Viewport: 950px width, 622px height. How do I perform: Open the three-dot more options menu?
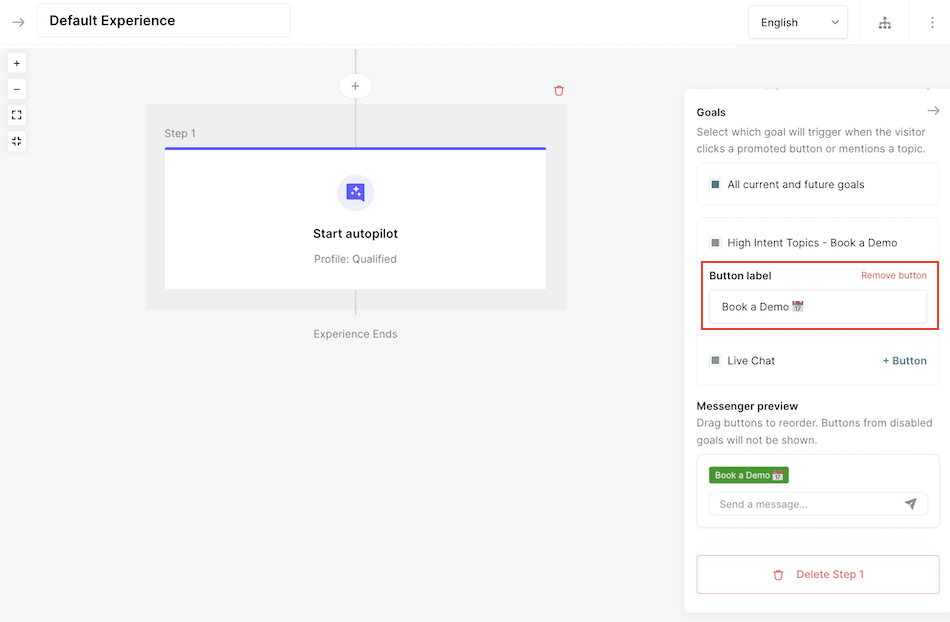932,22
